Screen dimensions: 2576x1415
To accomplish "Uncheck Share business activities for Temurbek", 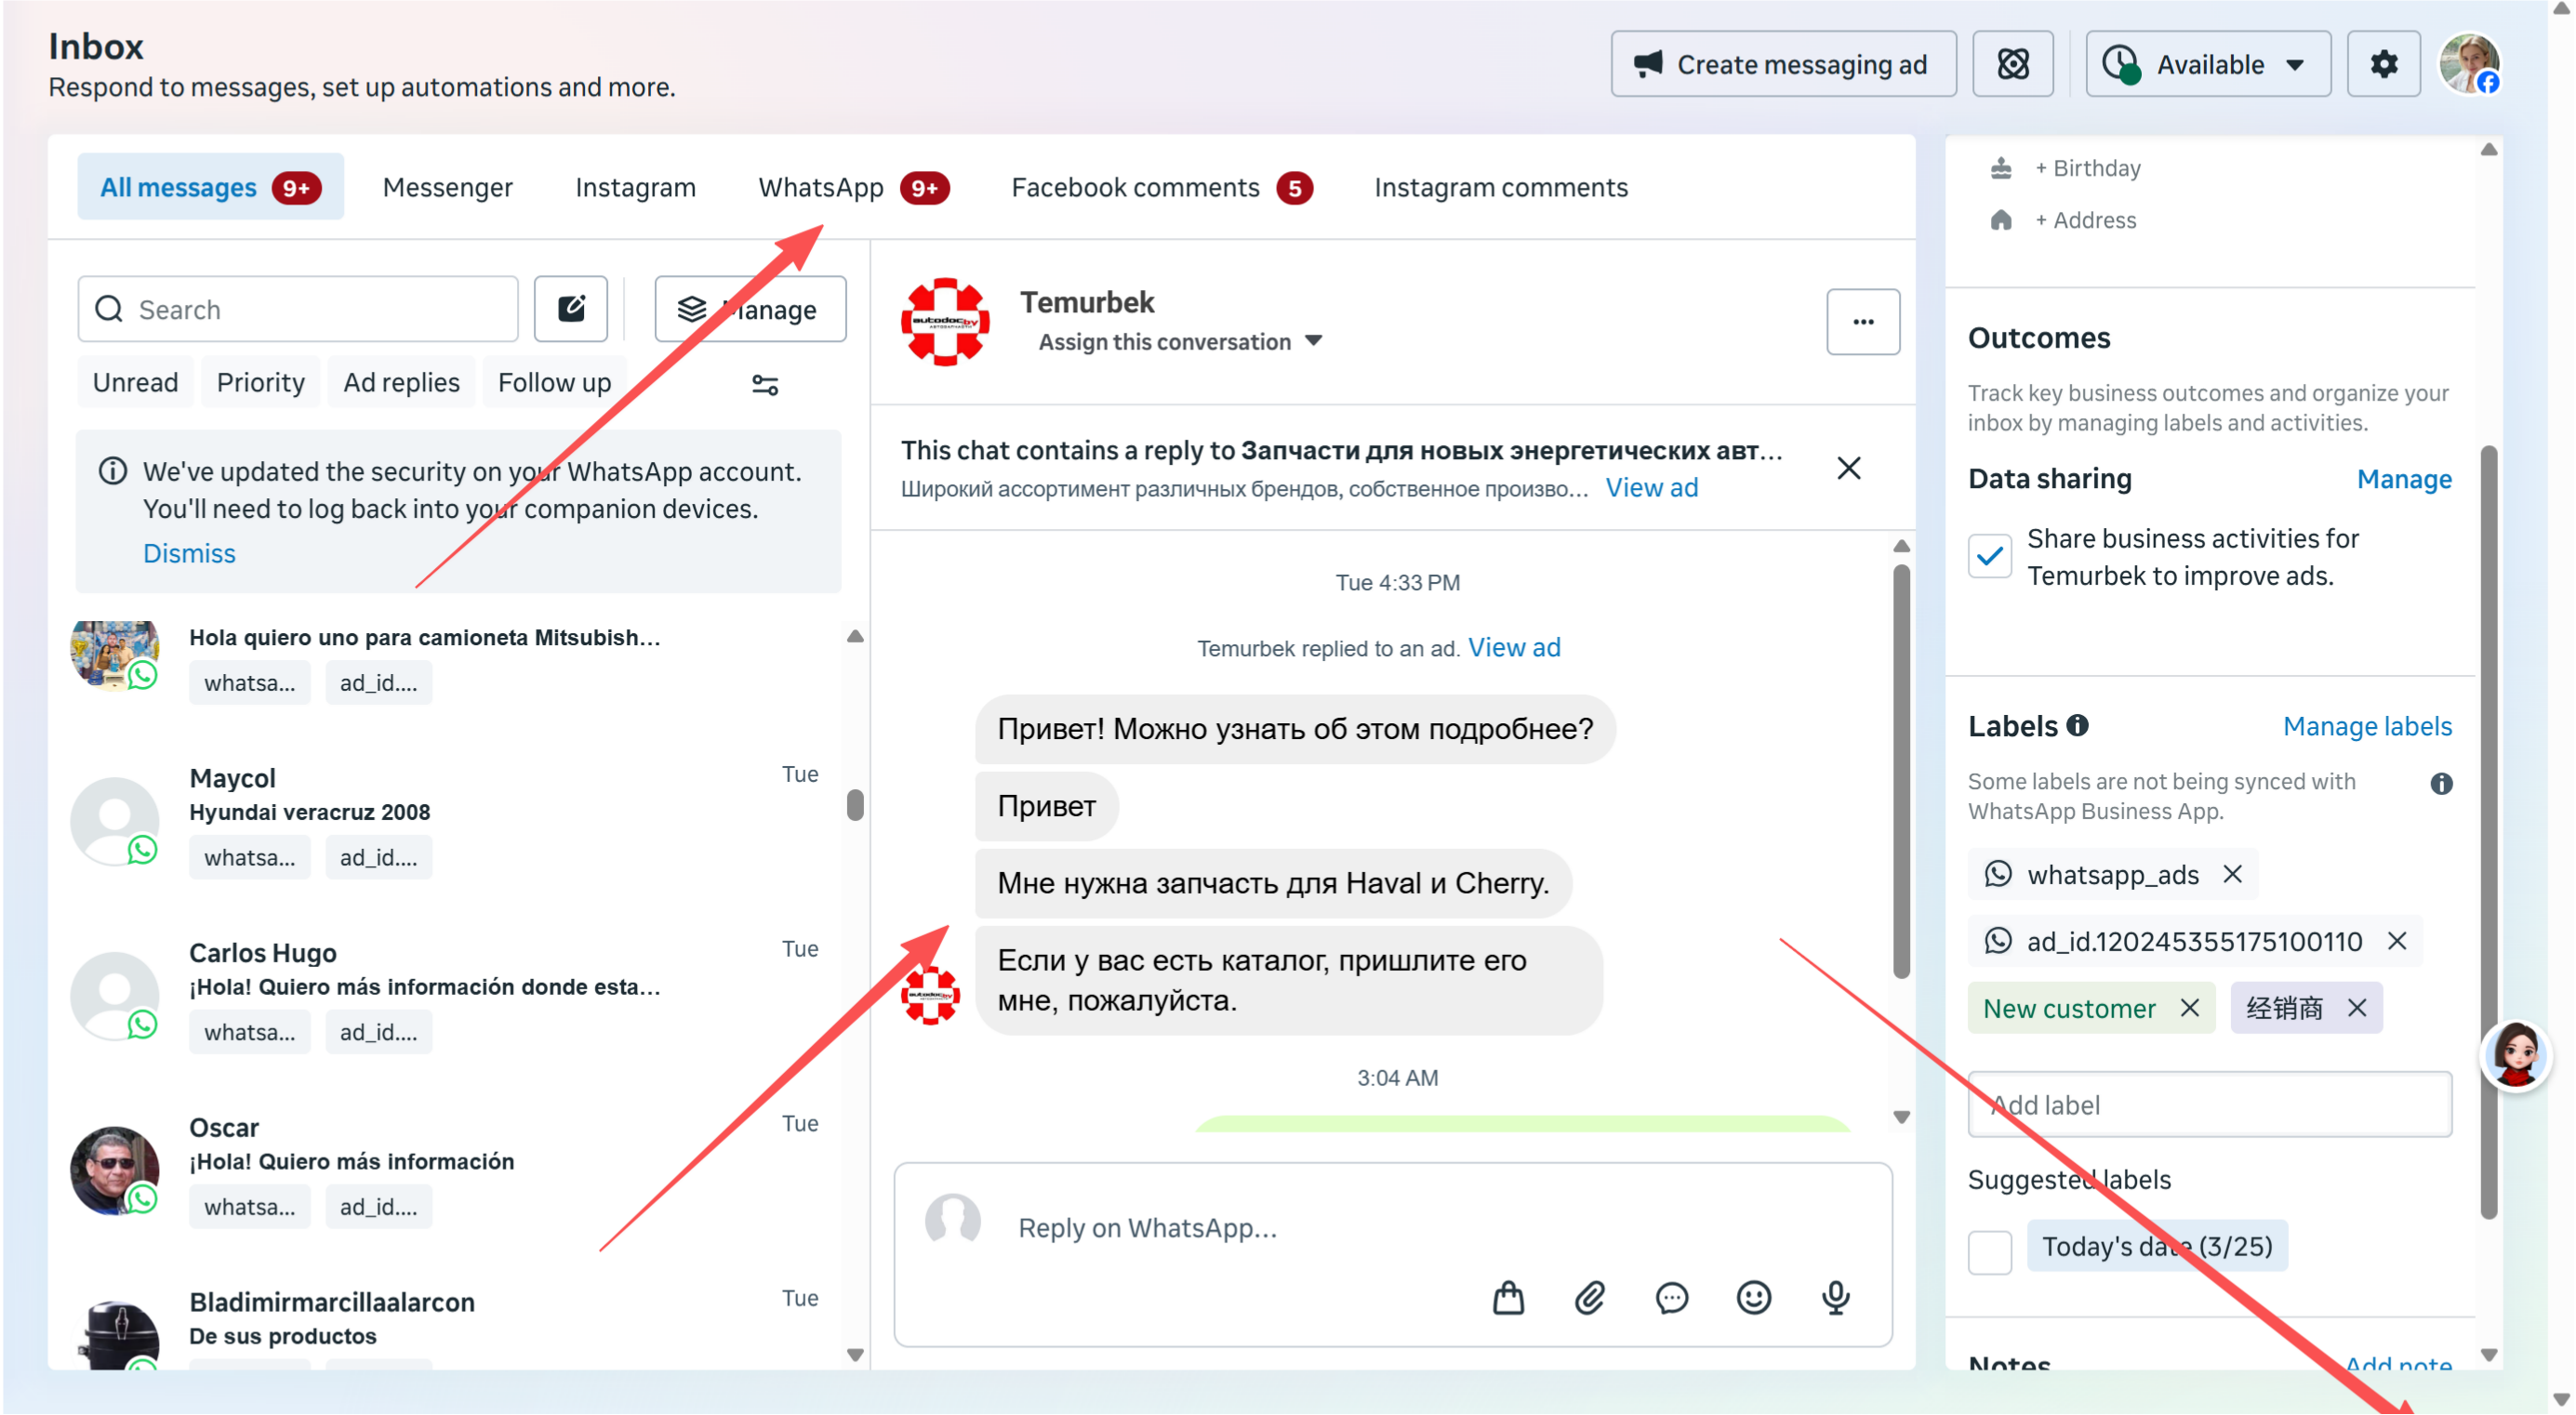I will pos(1990,556).
